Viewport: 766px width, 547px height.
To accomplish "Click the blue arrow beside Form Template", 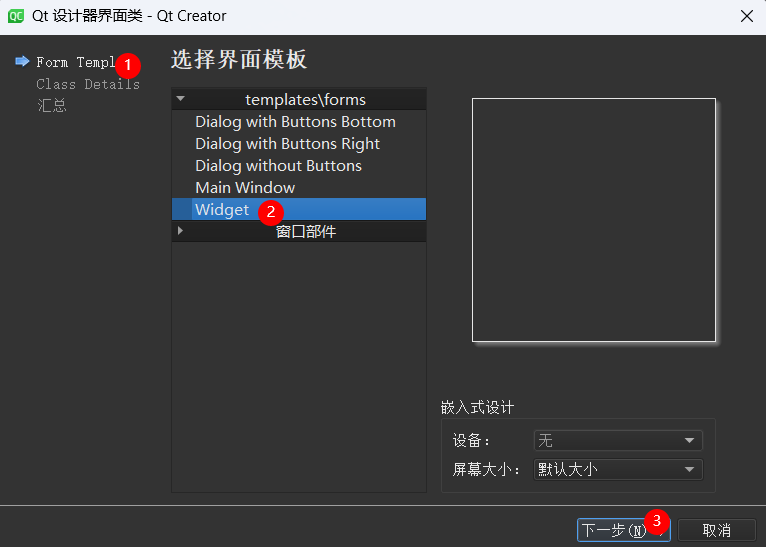I will (x=22, y=62).
